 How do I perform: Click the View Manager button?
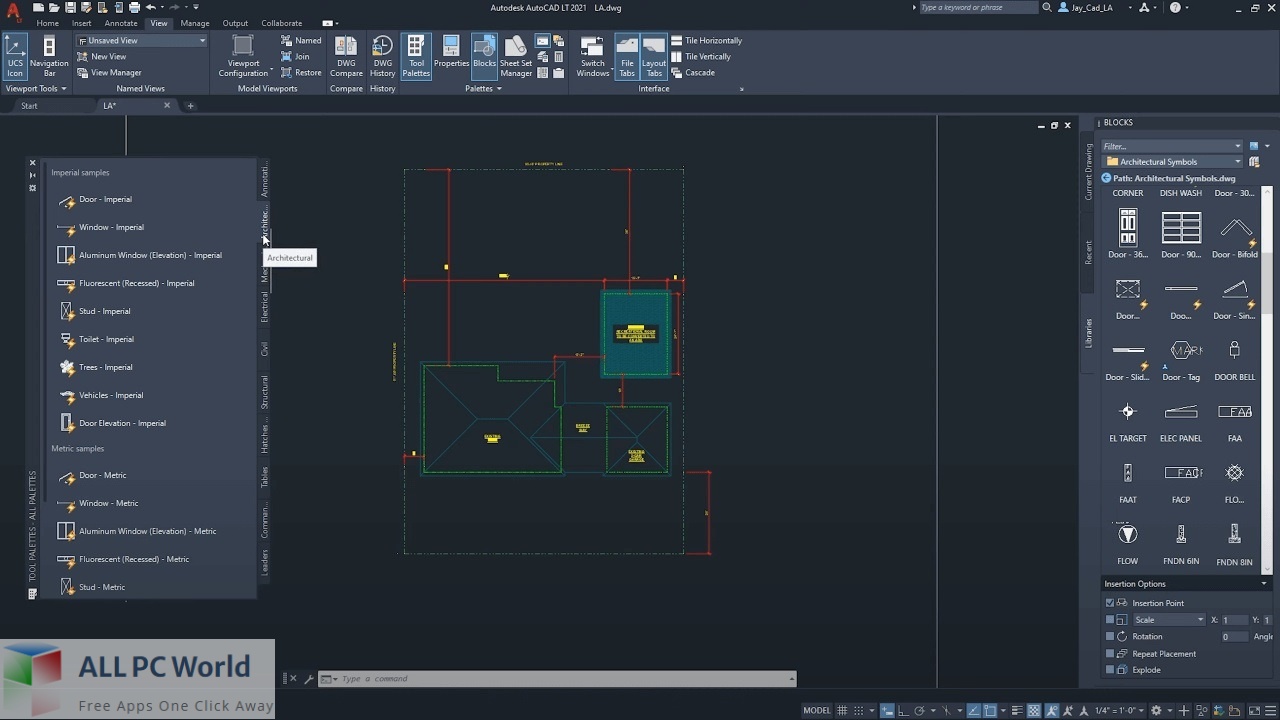[x=108, y=72]
